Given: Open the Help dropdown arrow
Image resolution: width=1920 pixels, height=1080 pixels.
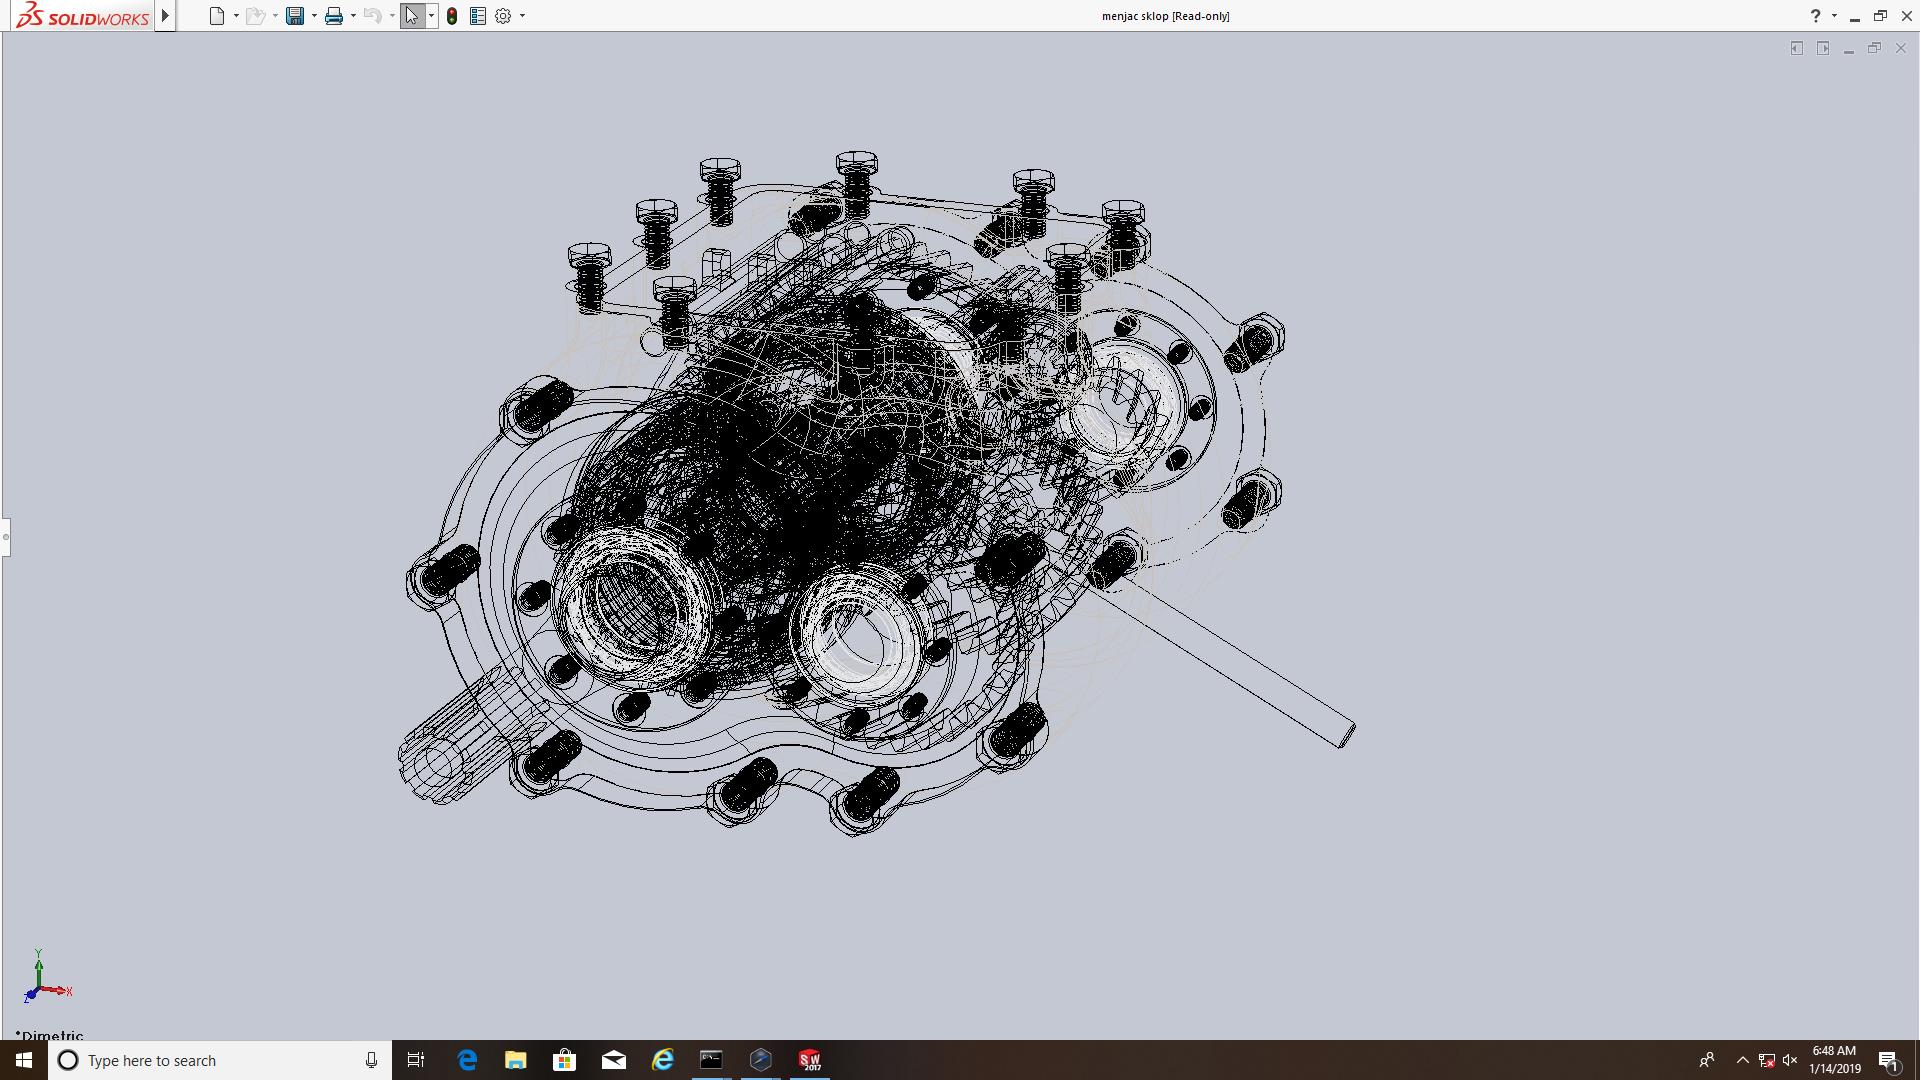Looking at the screenshot, I should coord(1834,16).
